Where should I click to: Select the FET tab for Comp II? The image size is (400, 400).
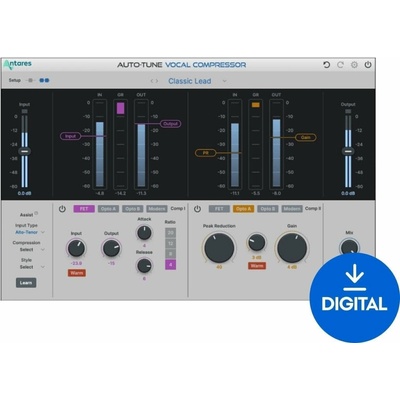(219, 209)
